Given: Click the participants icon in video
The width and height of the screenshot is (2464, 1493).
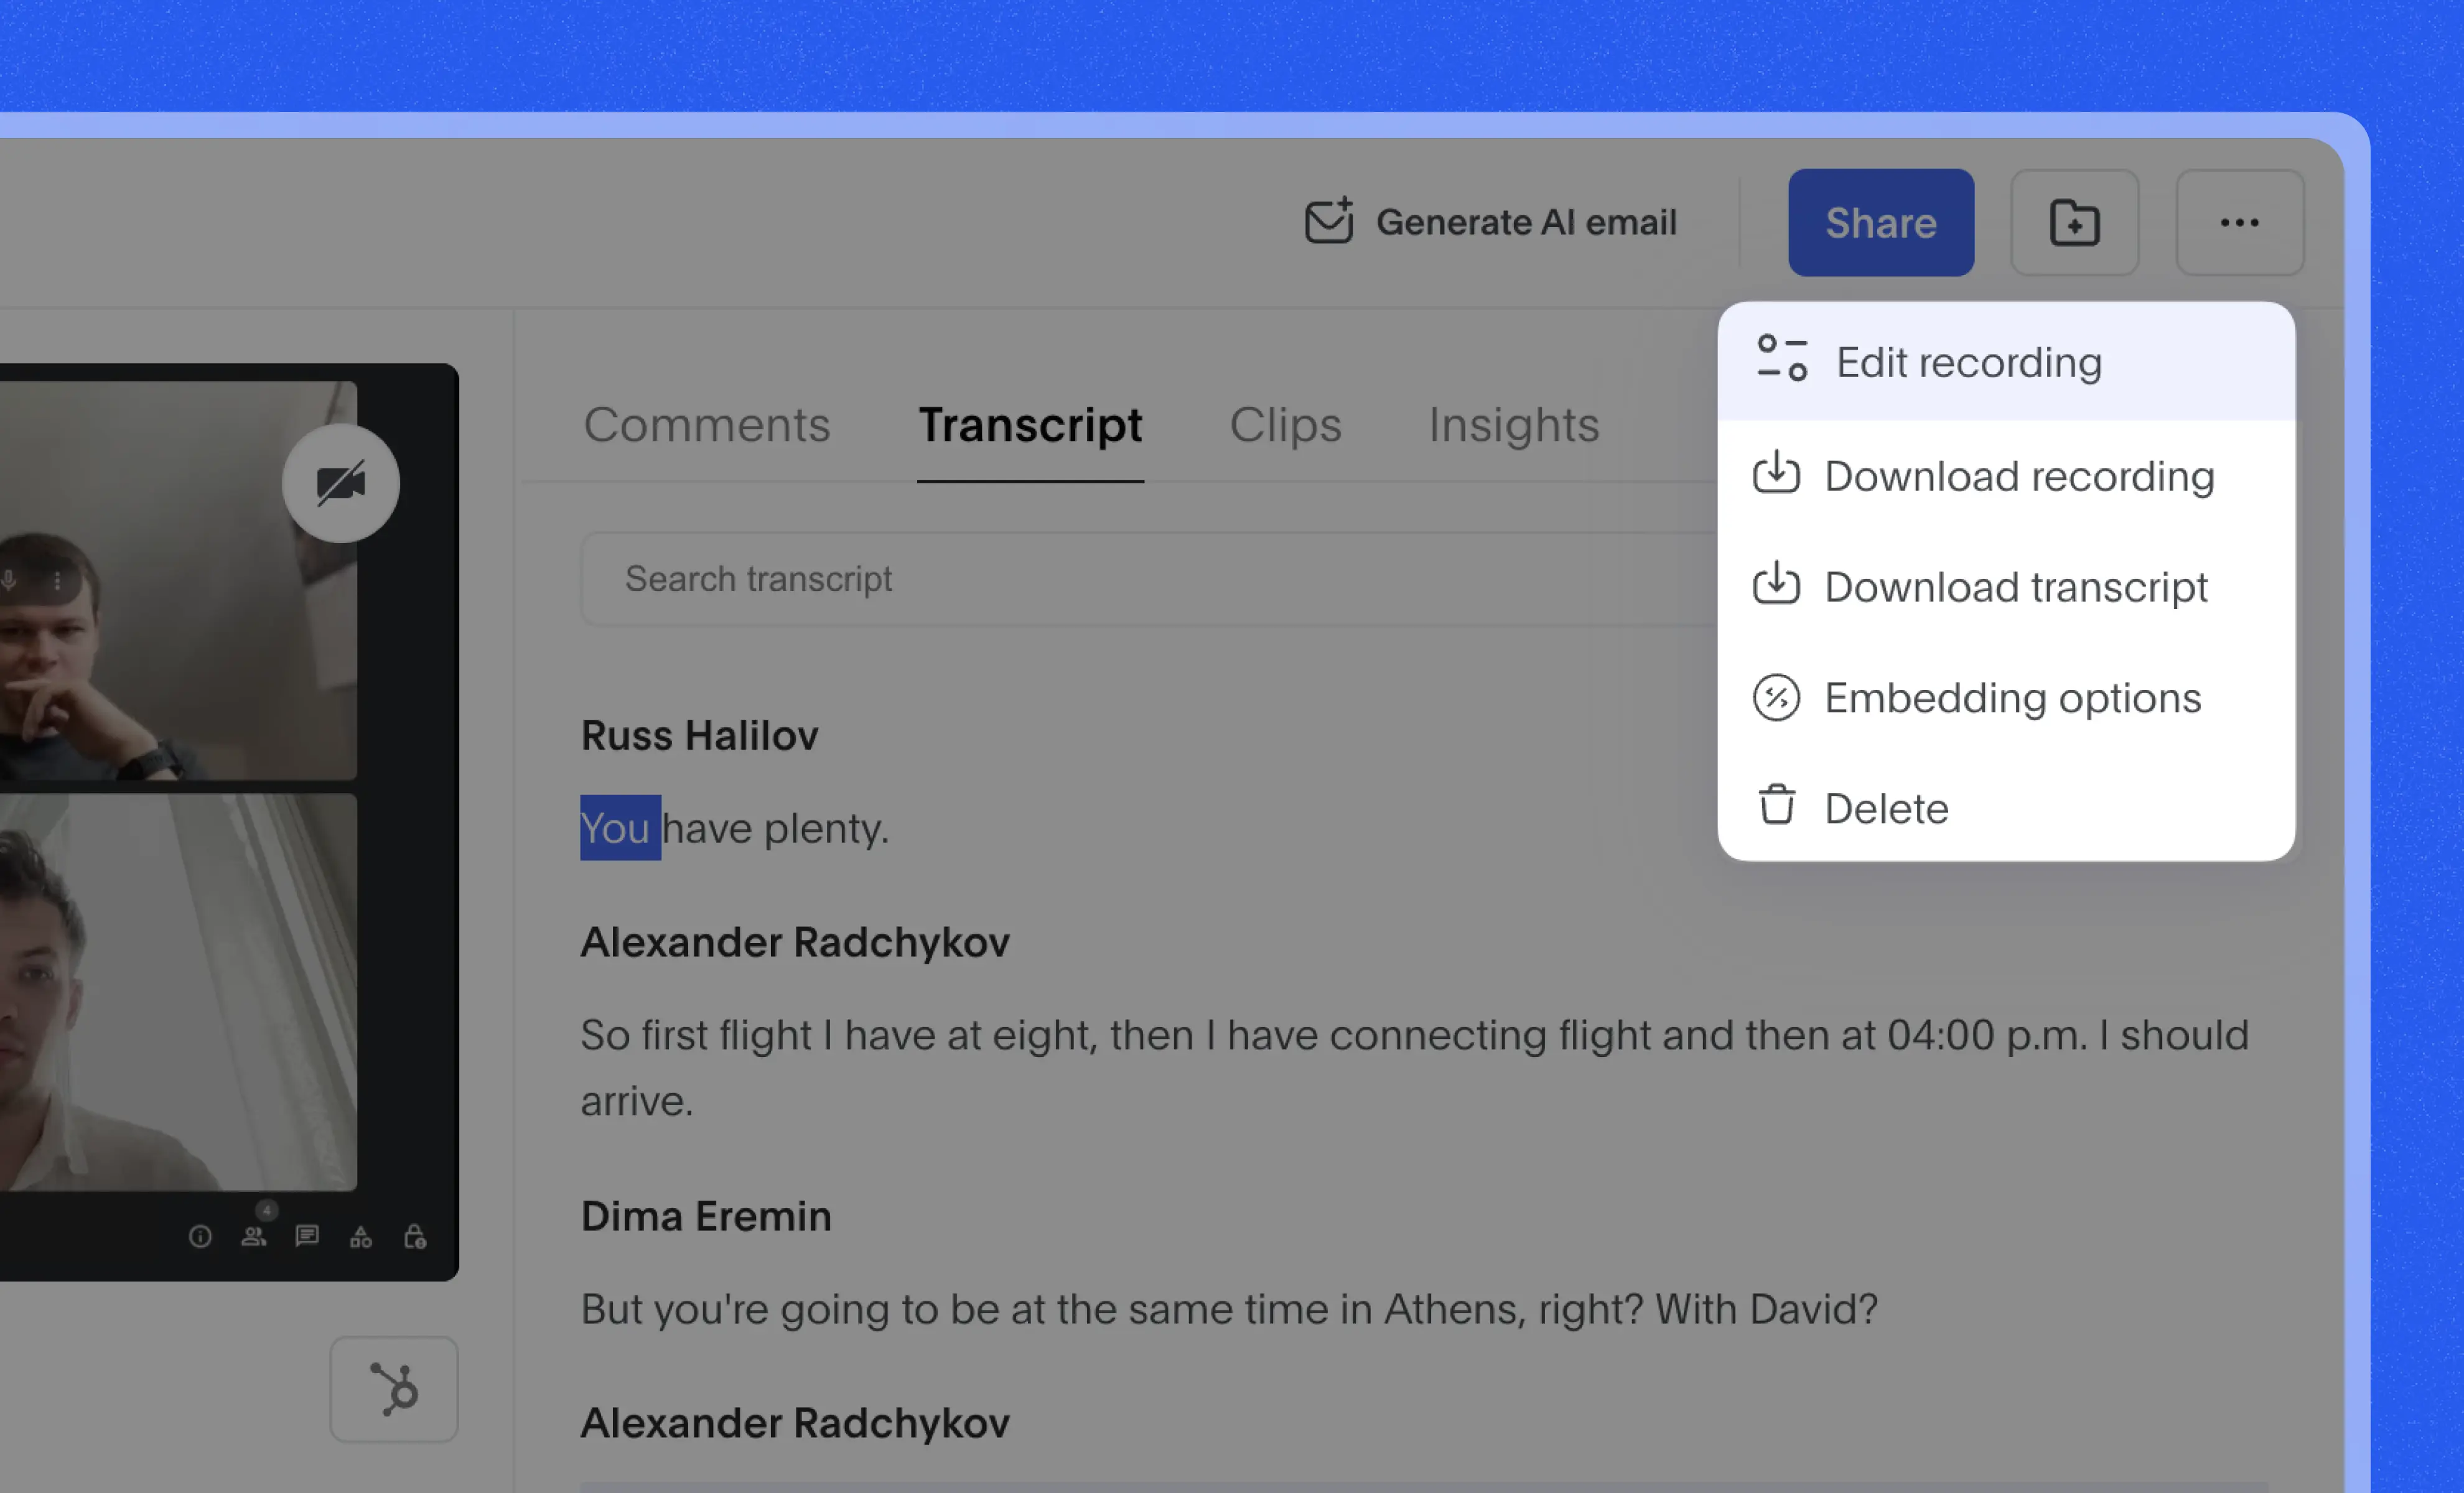Looking at the screenshot, I should point(254,1237).
